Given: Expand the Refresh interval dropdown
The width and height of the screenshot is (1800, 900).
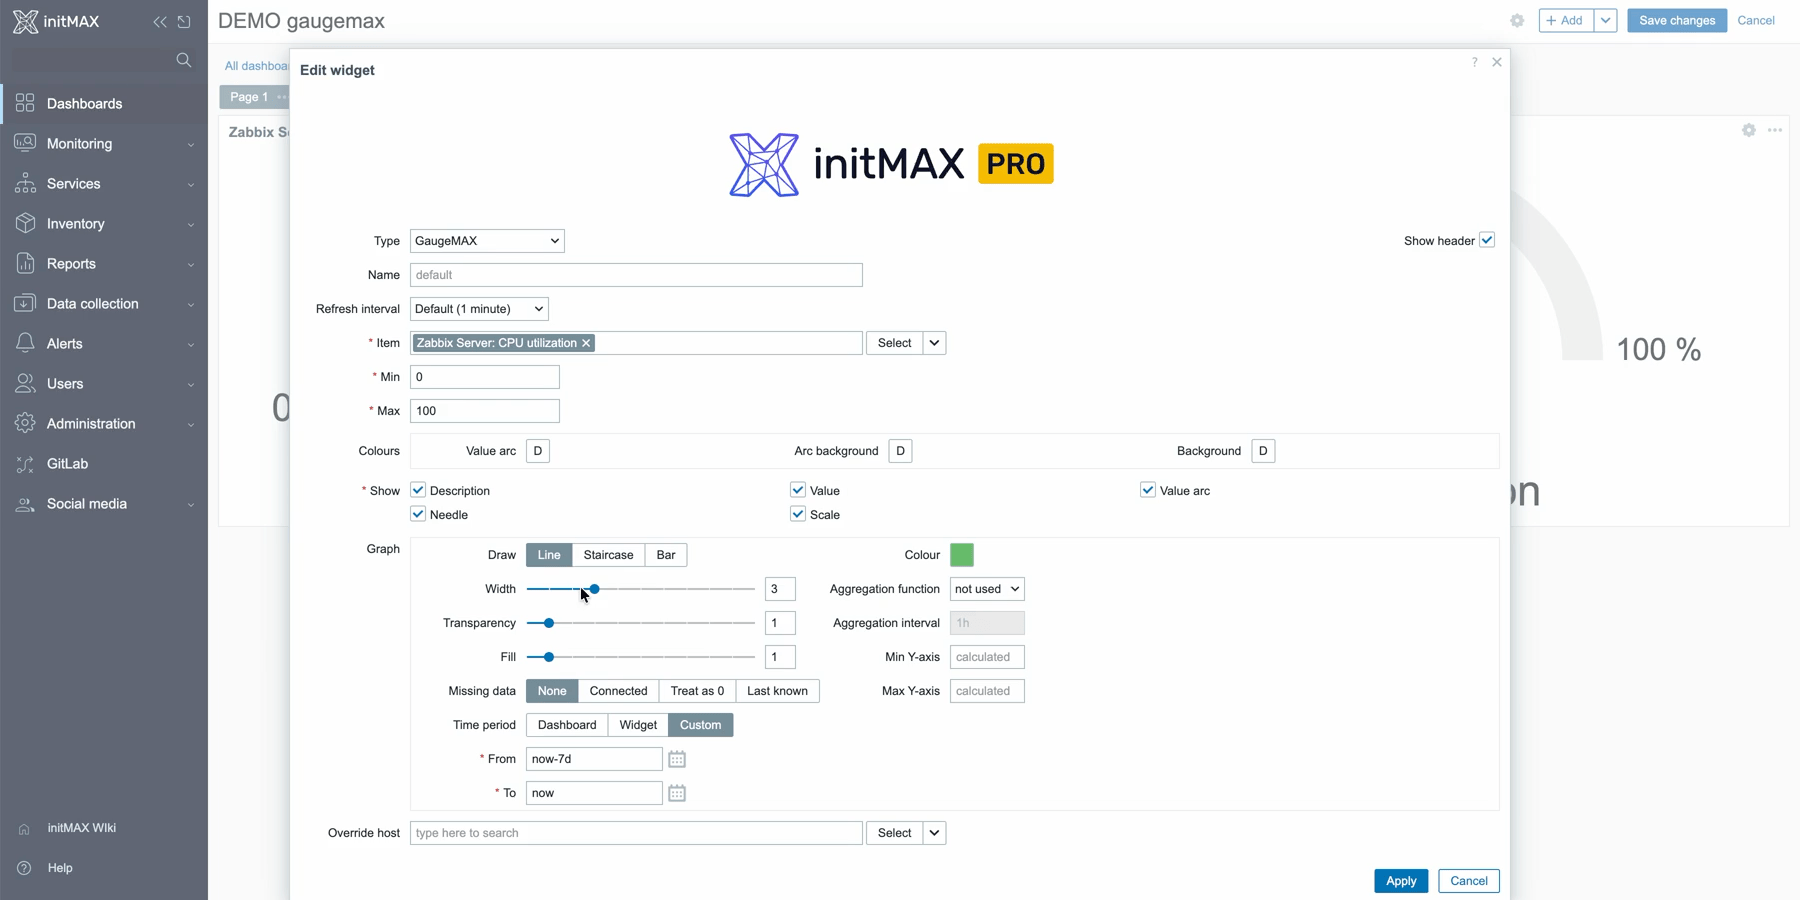Looking at the screenshot, I should tap(479, 309).
